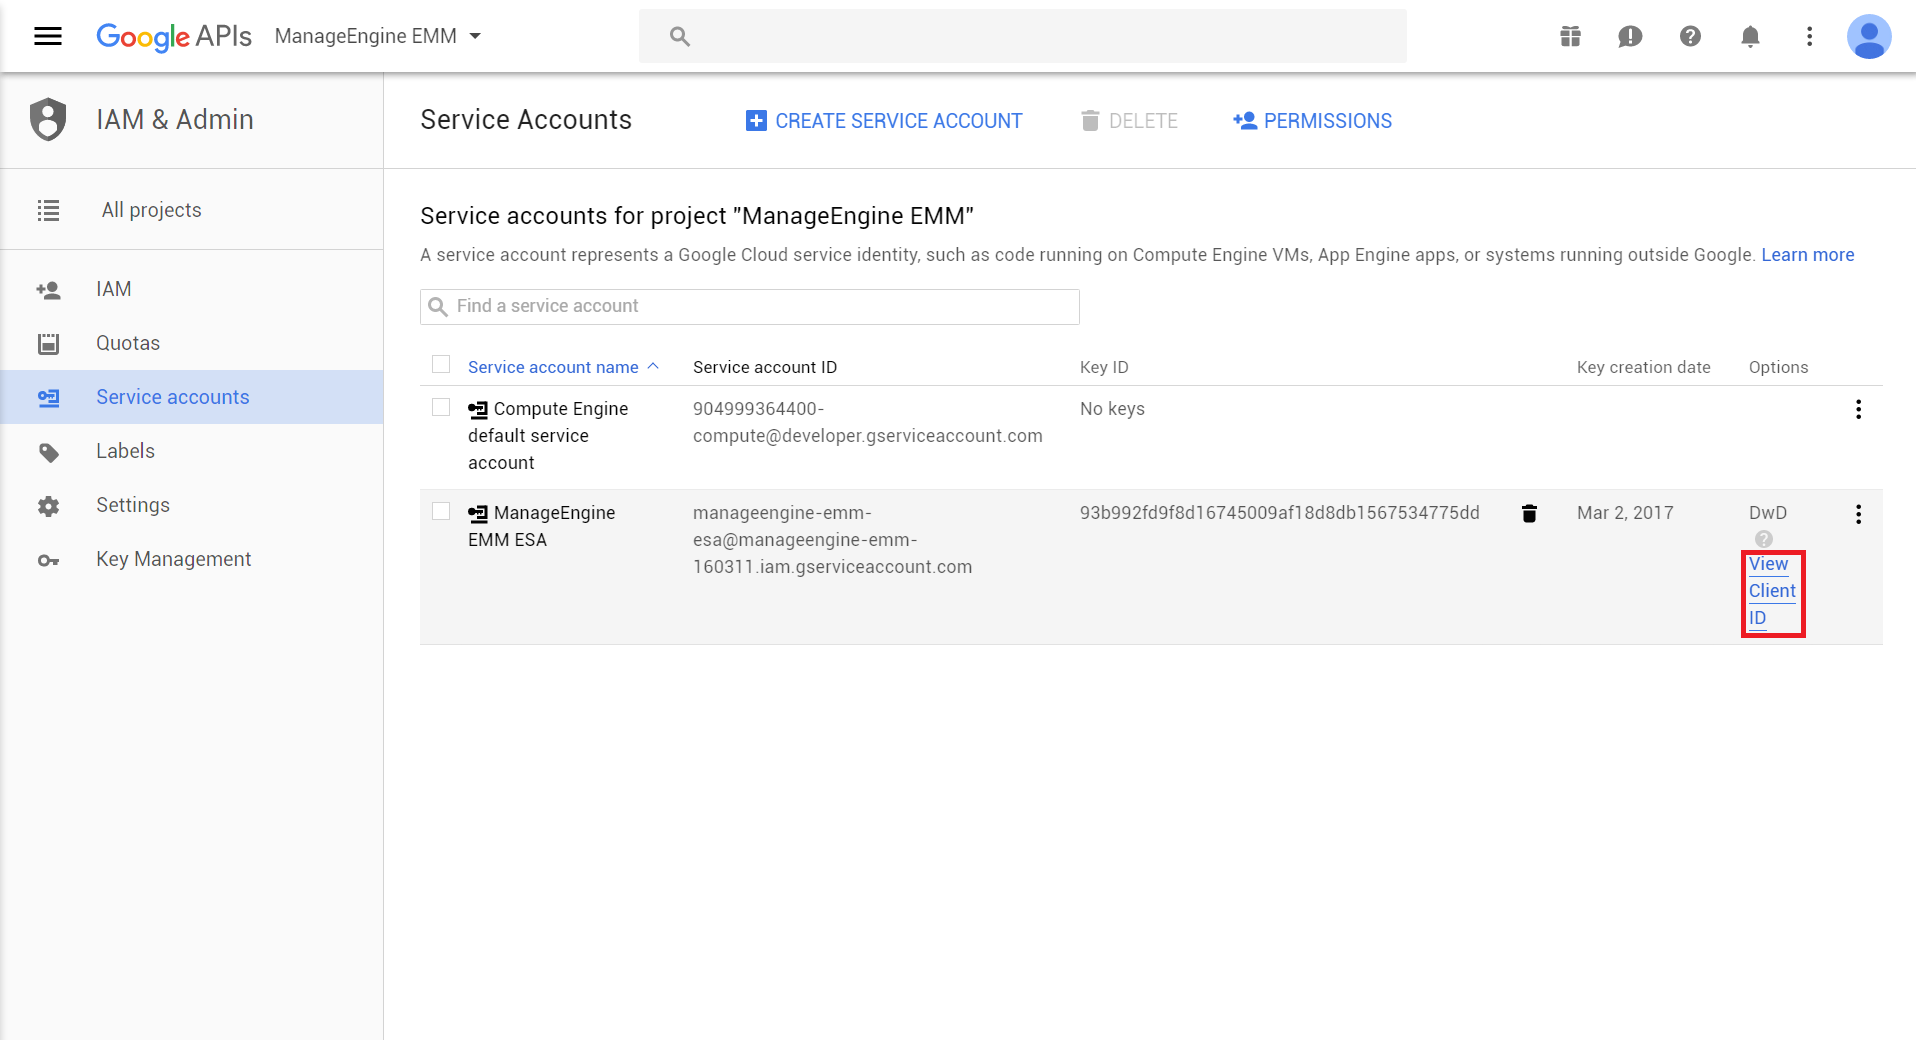Click the 904999364400-compute service account ID
Image resolution: width=1916 pixels, height=1040 pixels.
[868, 422]
